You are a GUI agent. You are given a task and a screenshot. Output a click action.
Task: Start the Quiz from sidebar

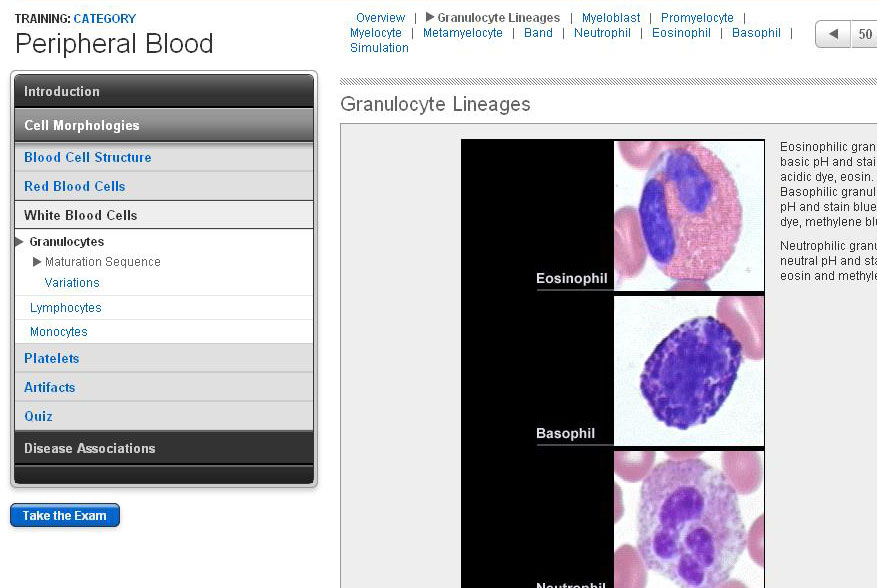pos(39,416)
